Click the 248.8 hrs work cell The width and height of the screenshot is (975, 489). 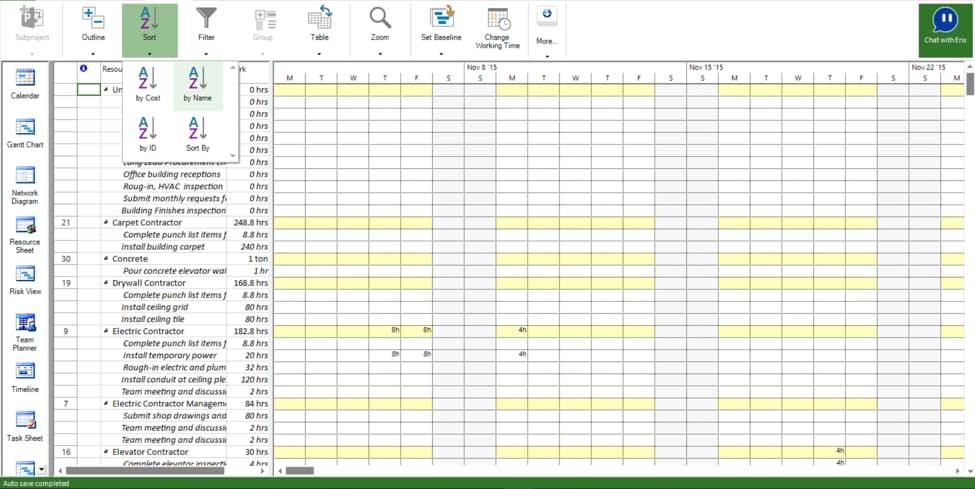(249, 223)
